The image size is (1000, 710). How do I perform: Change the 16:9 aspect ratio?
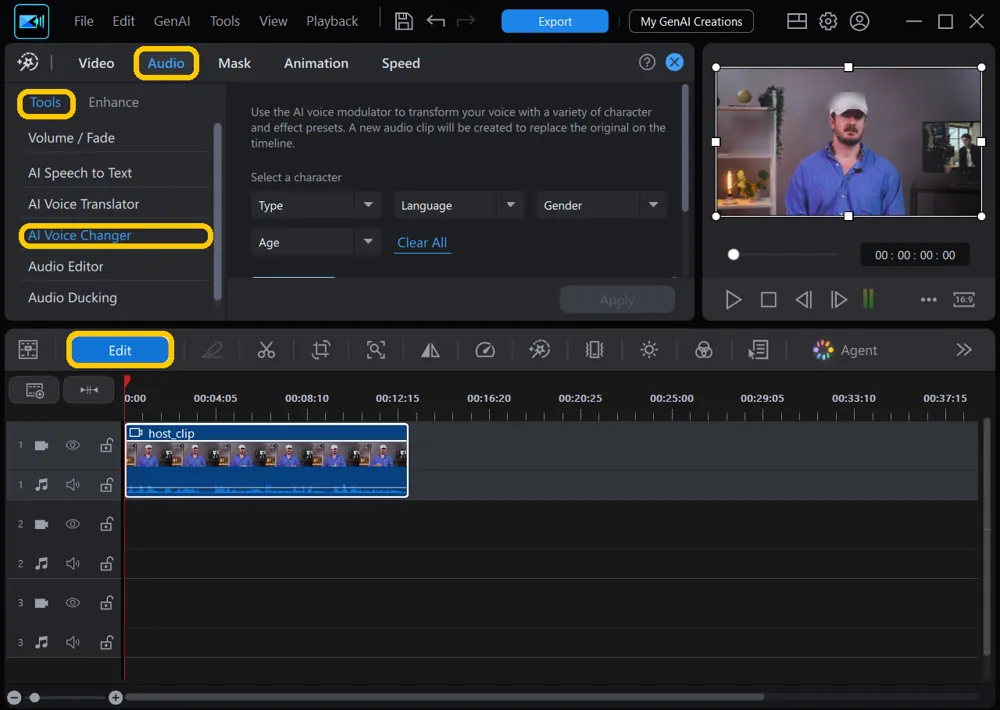[964, 299]
